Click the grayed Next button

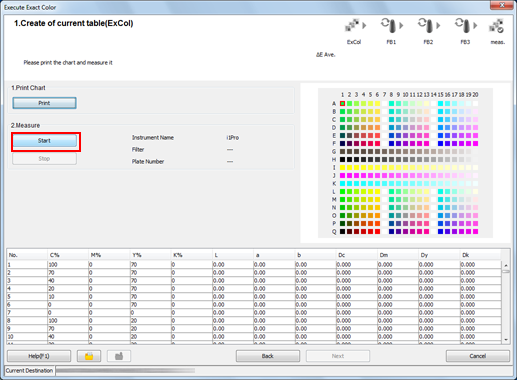(338, 356)
